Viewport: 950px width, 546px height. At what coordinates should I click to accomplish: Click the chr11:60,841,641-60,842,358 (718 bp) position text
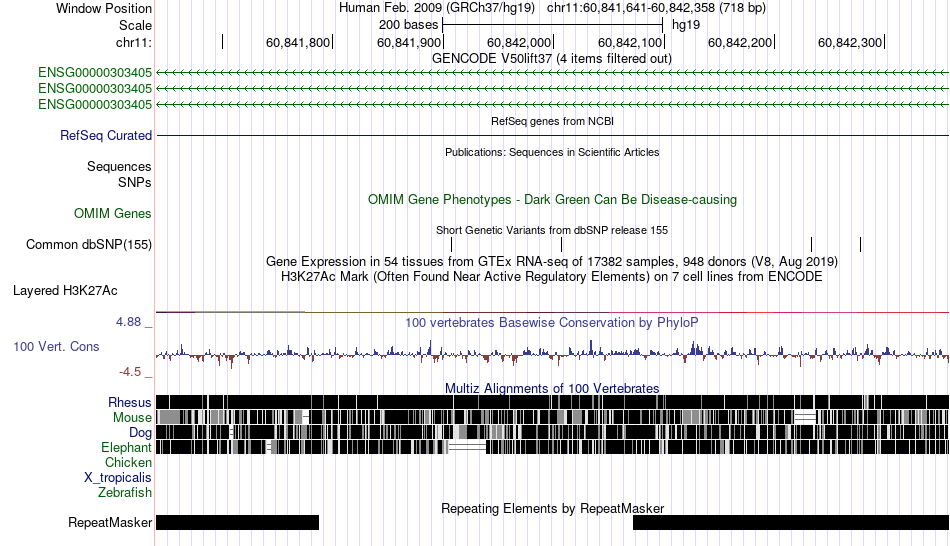656,8
